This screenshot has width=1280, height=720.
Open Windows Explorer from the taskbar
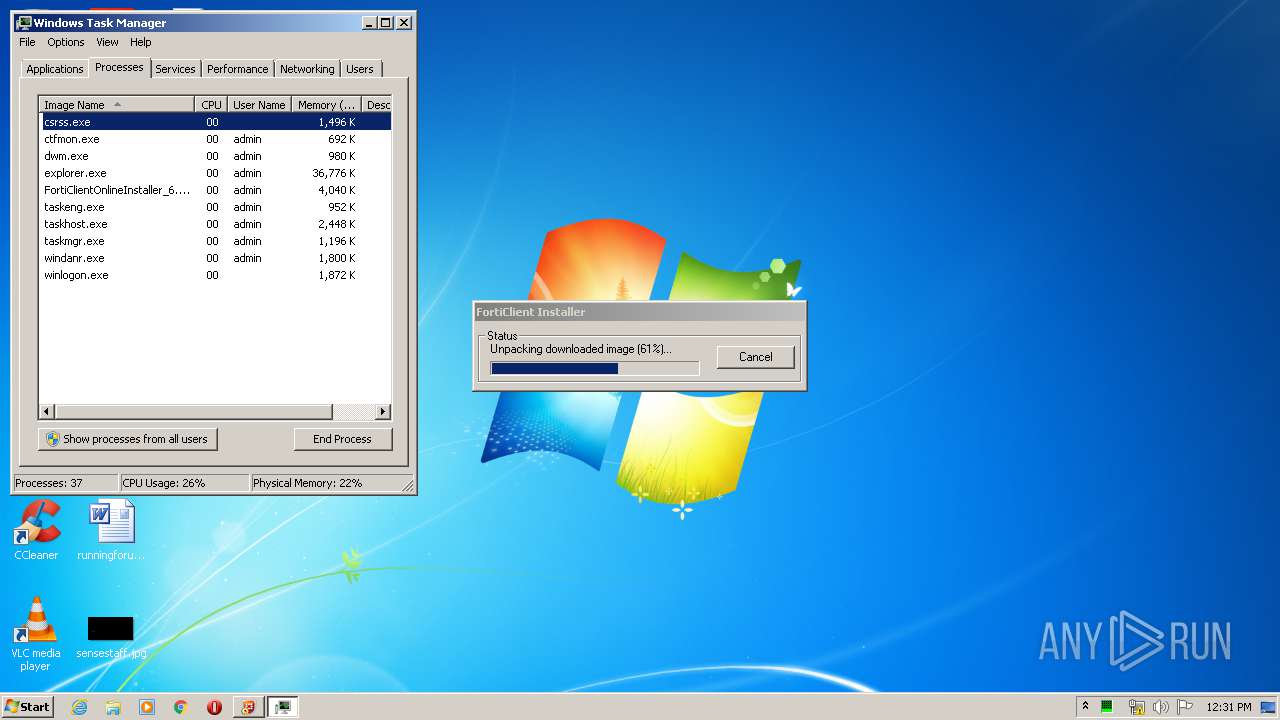click(x=113, y=707)
